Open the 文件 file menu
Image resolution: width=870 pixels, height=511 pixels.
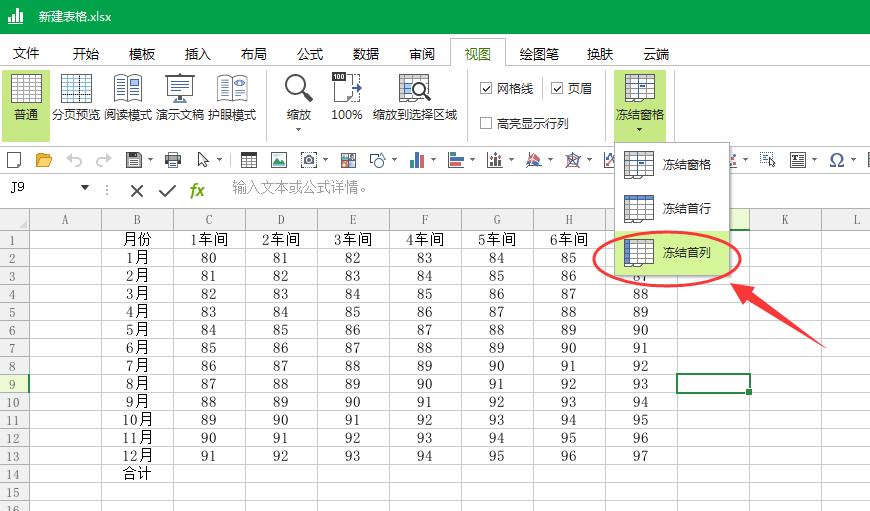point(26,53)
